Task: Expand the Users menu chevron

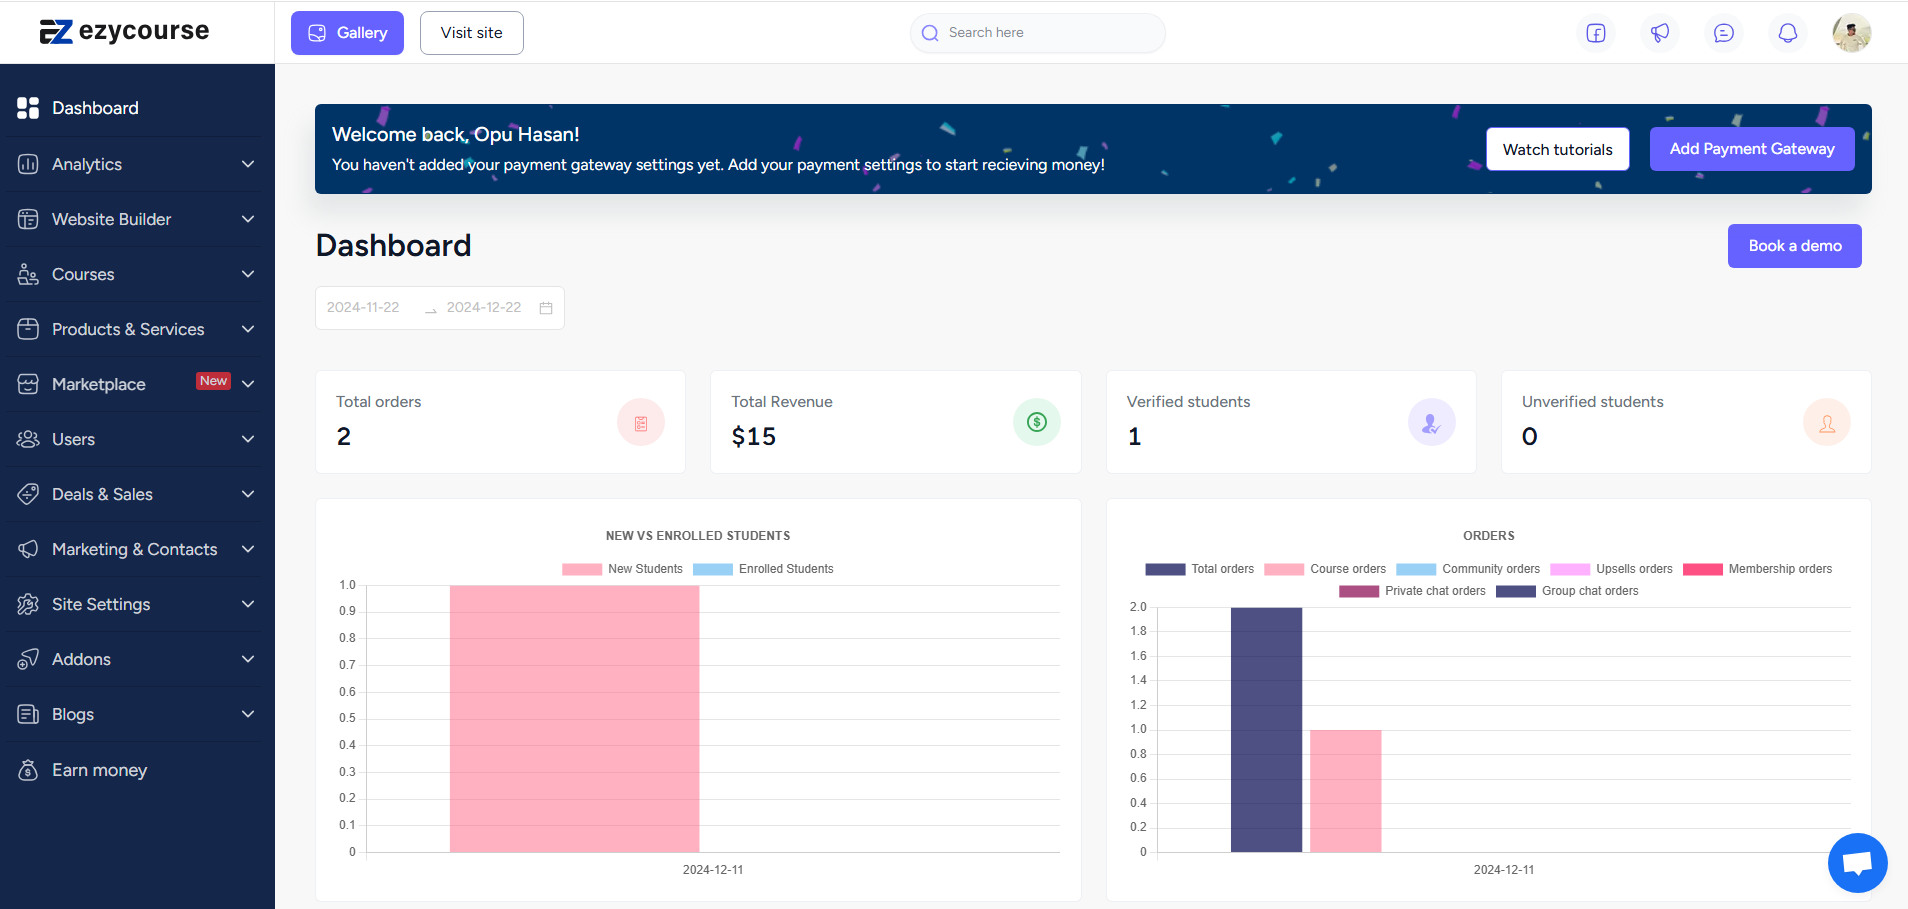Action: 248,439
